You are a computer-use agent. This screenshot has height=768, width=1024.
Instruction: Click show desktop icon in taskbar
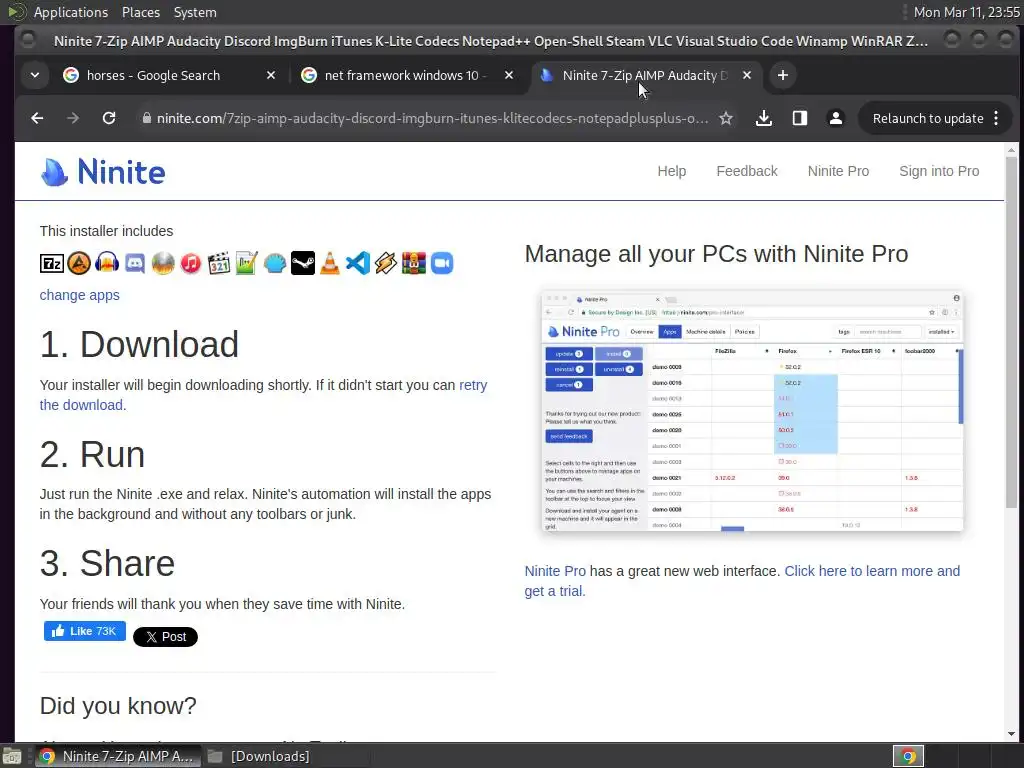point(12,756)
